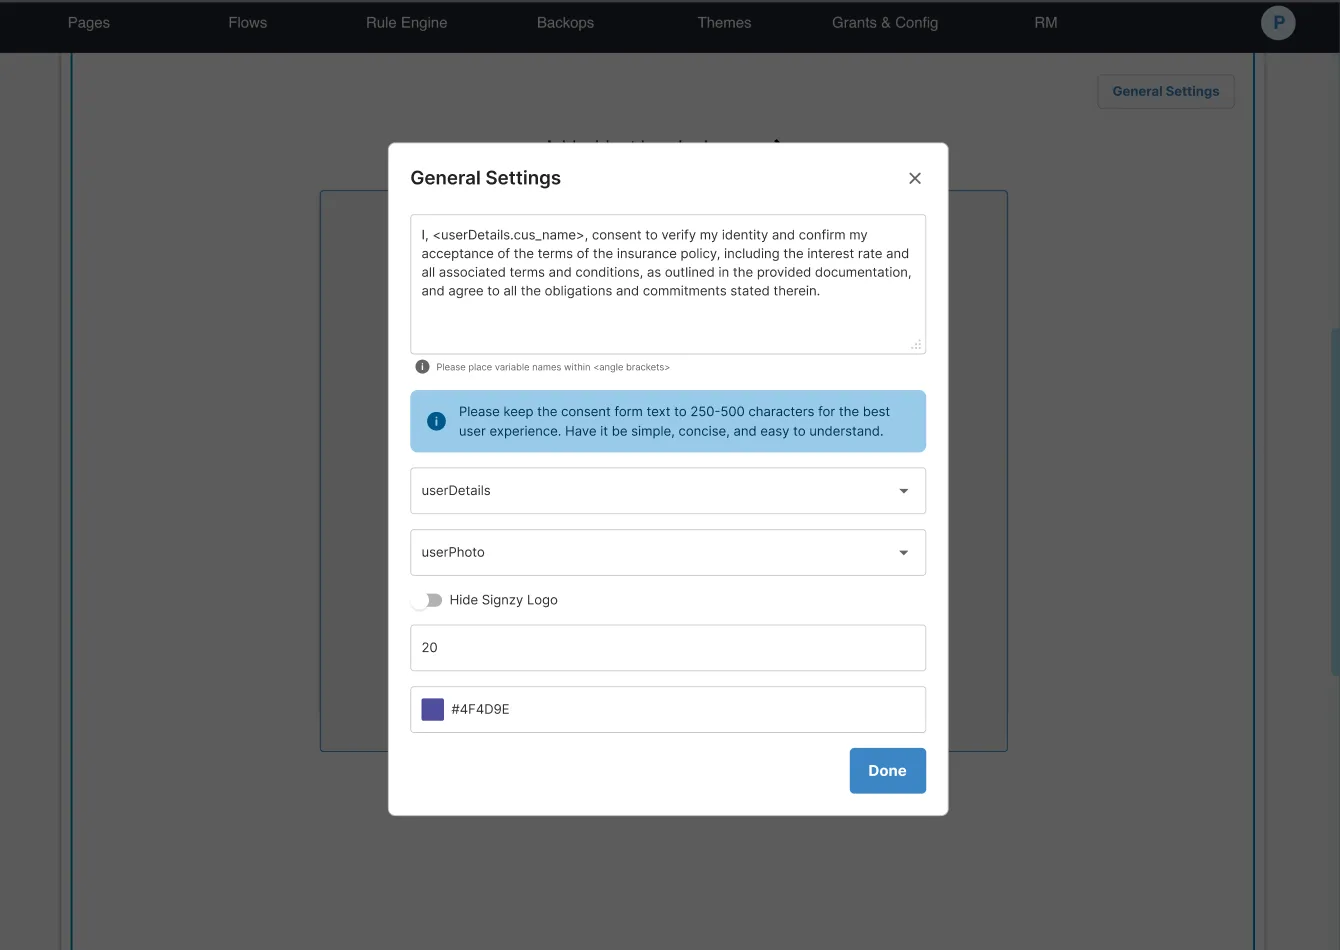Toggle the Hide Signzy Logo switch
This screenshot has width=1340, height=950.
(x=428, y=600)
